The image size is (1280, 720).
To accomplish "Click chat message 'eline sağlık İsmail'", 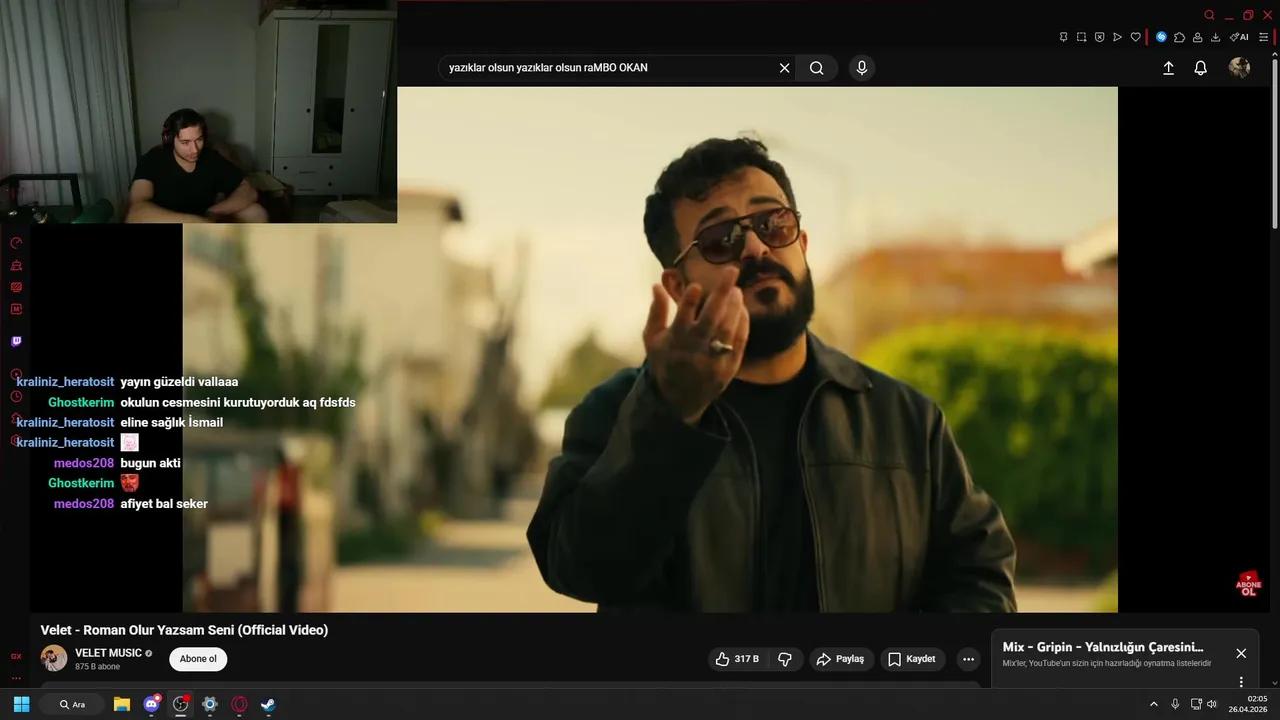I will [x=171, y=422].
